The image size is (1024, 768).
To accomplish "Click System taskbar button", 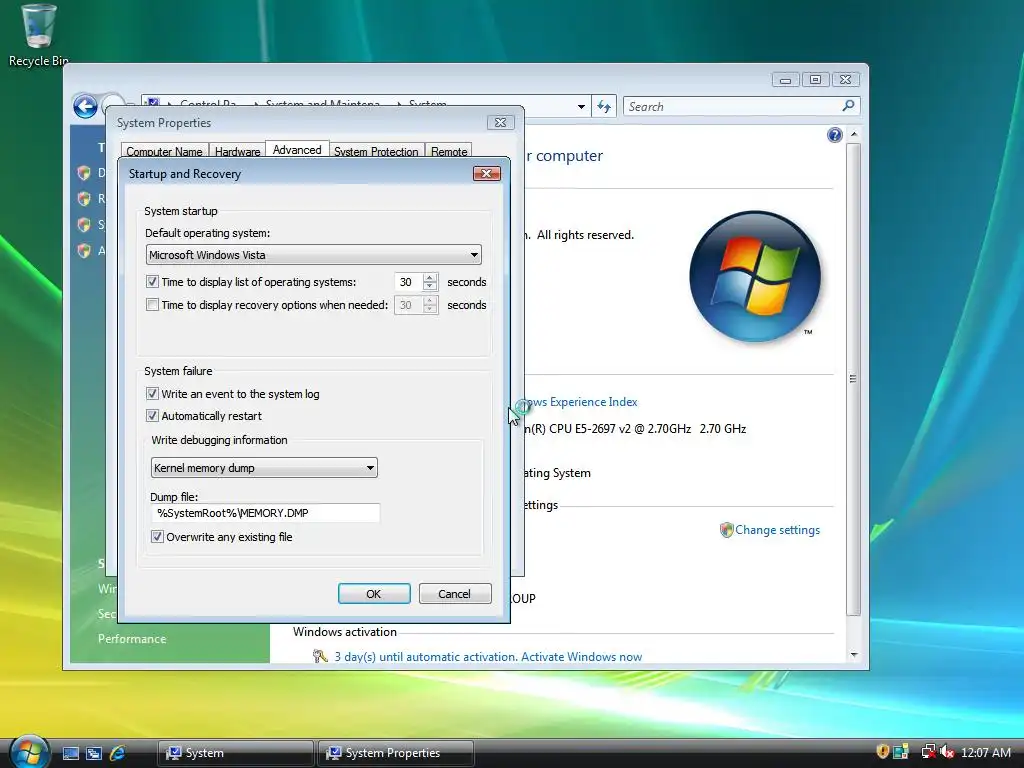I will click(235, 753).
